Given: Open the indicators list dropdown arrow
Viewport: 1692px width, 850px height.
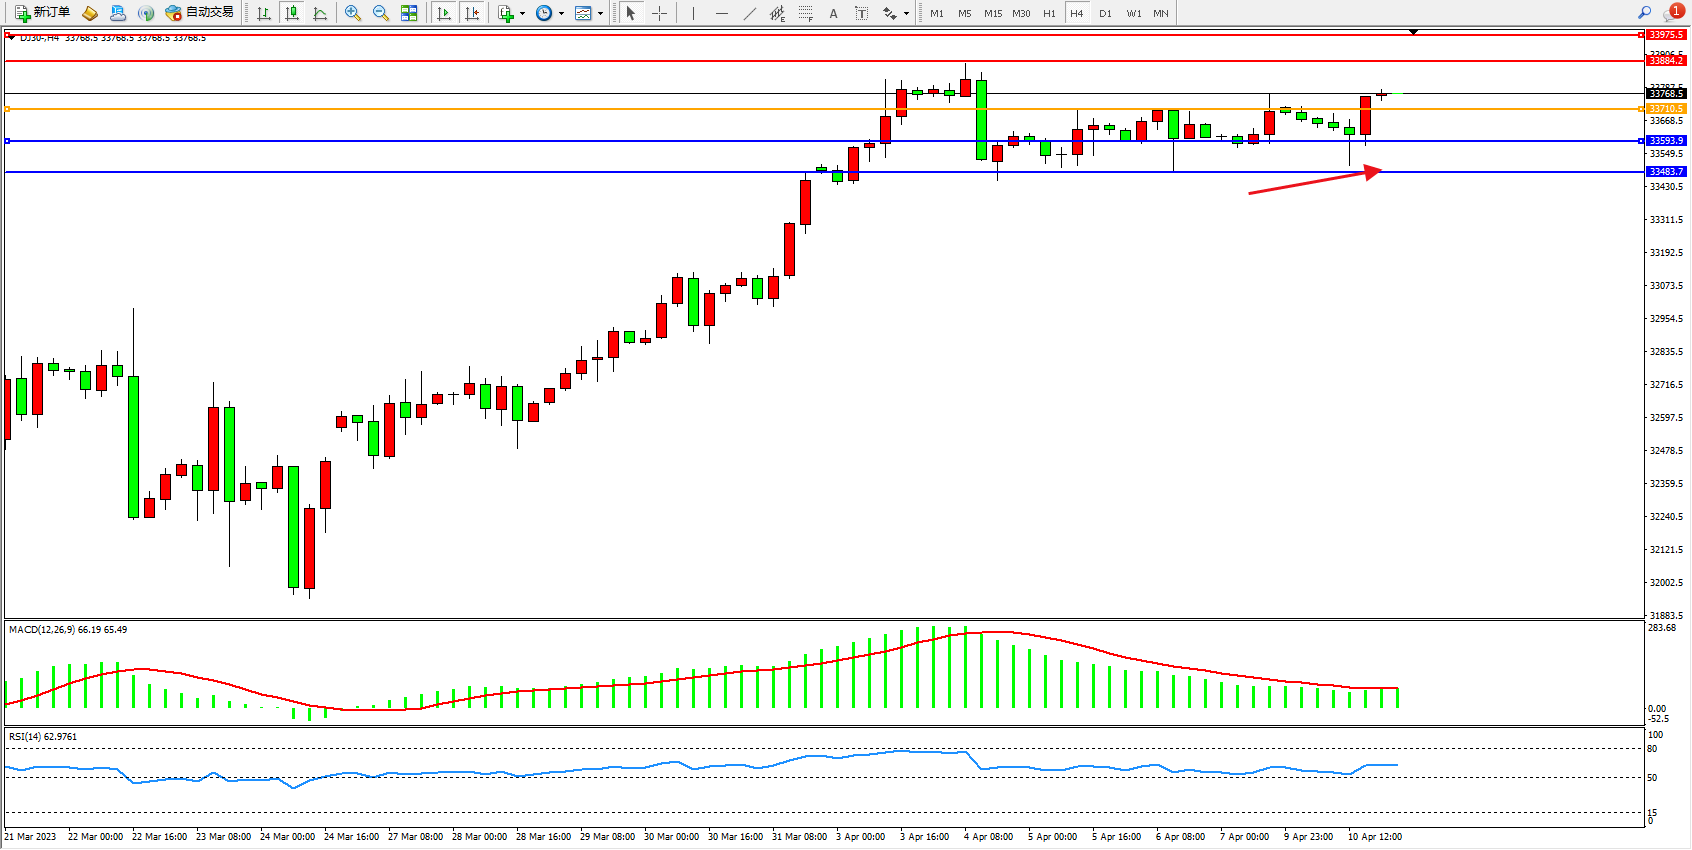Looking at the screenshot, I should coord(522,14).
